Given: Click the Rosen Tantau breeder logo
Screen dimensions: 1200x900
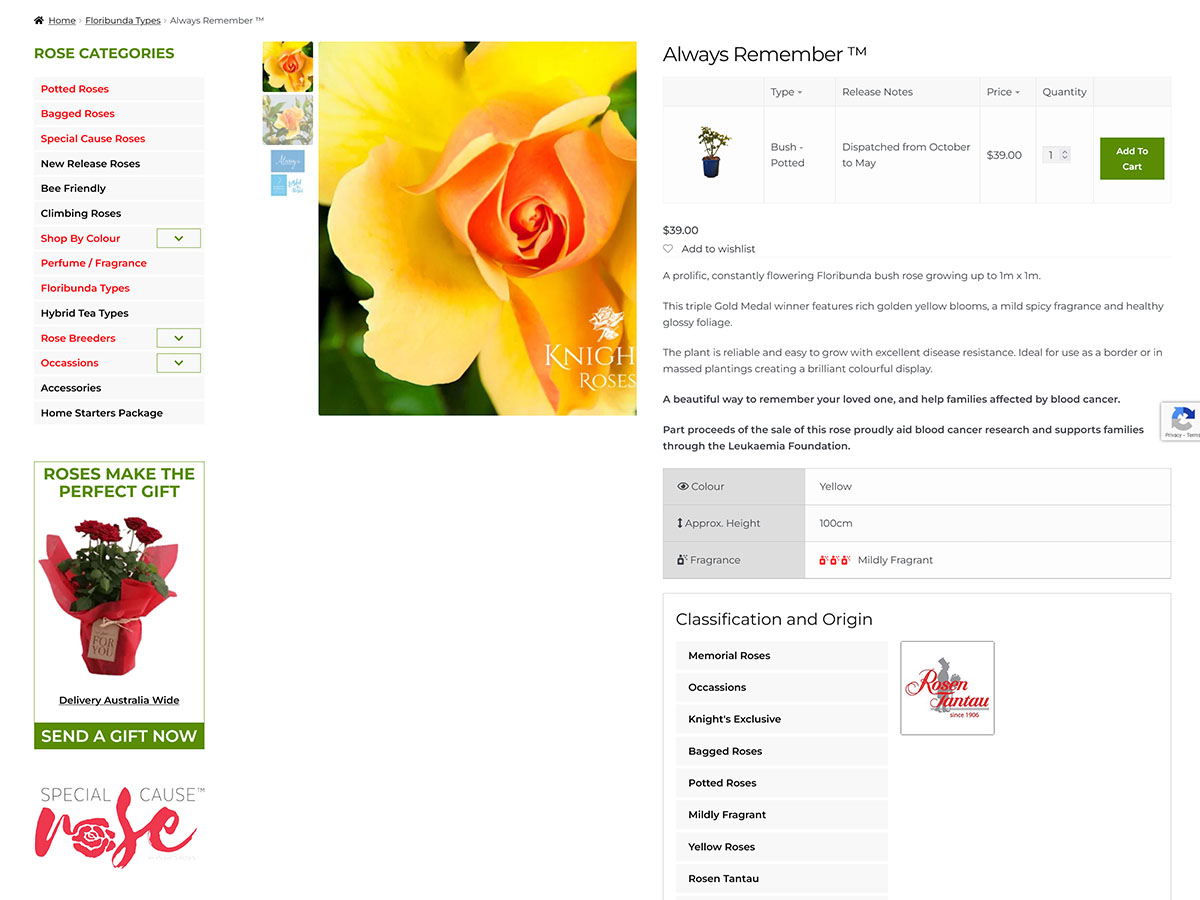Looking at the screenshot, I should click(x=947, y=688).
